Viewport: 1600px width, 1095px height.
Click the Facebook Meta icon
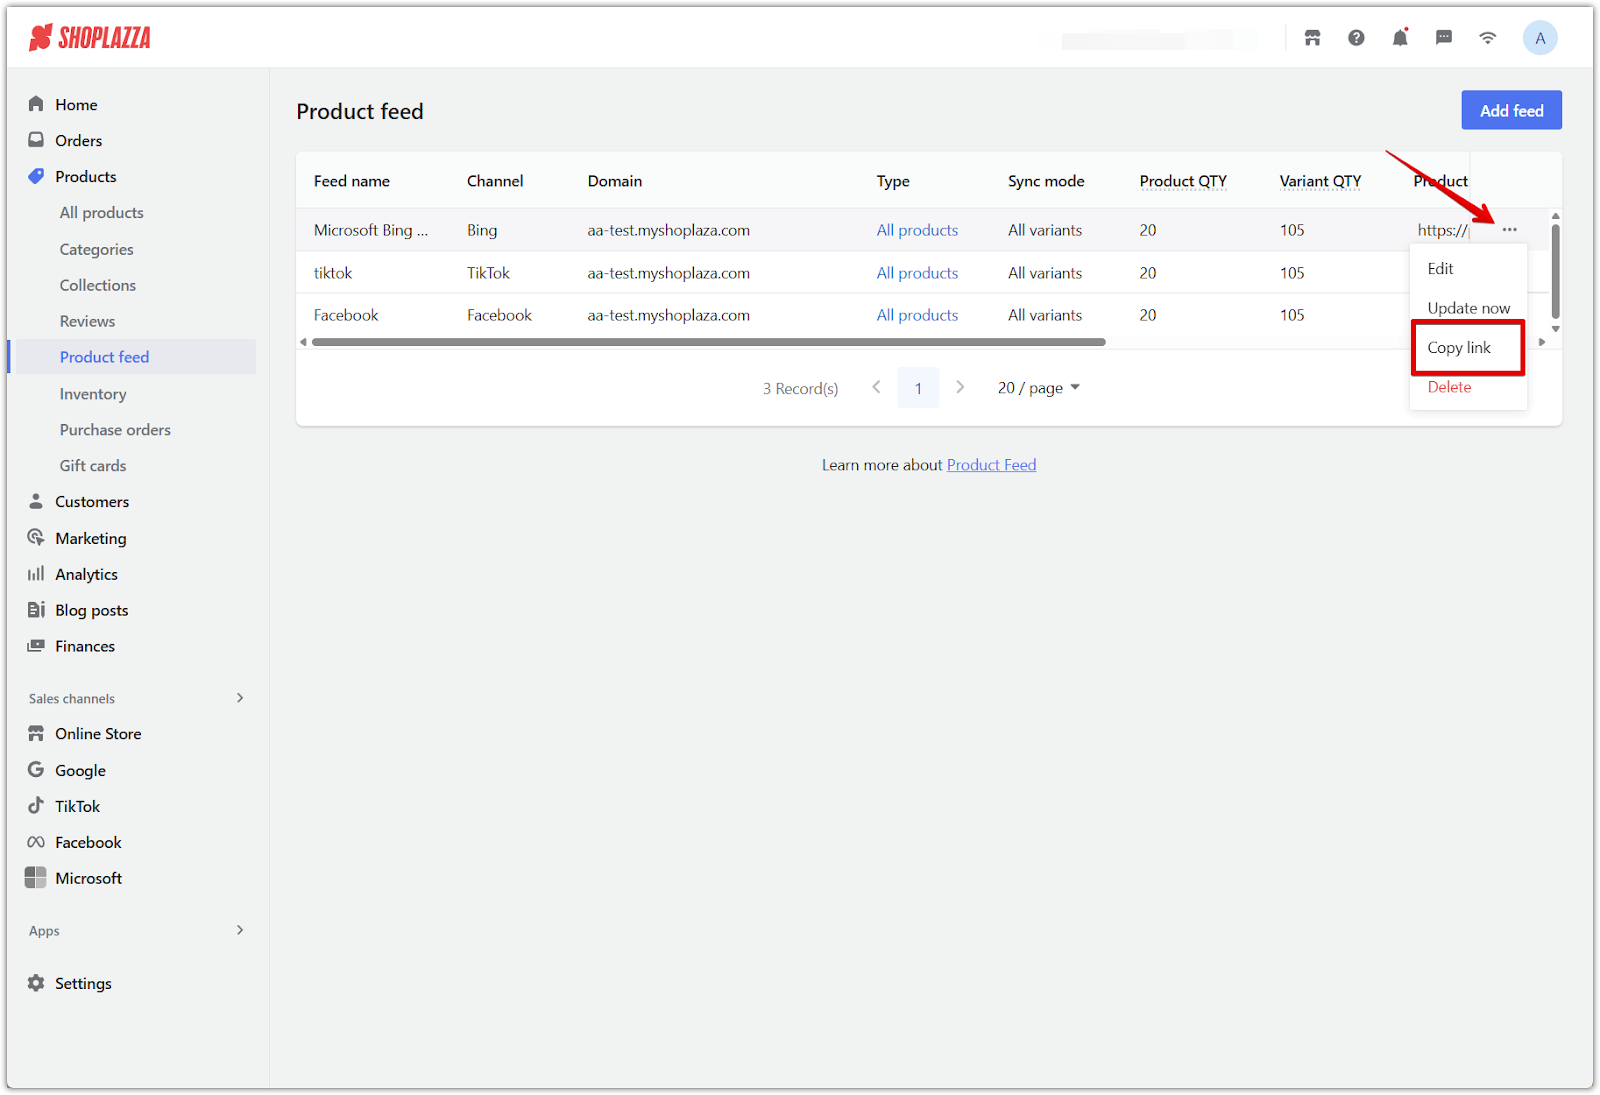pos(36,842)
